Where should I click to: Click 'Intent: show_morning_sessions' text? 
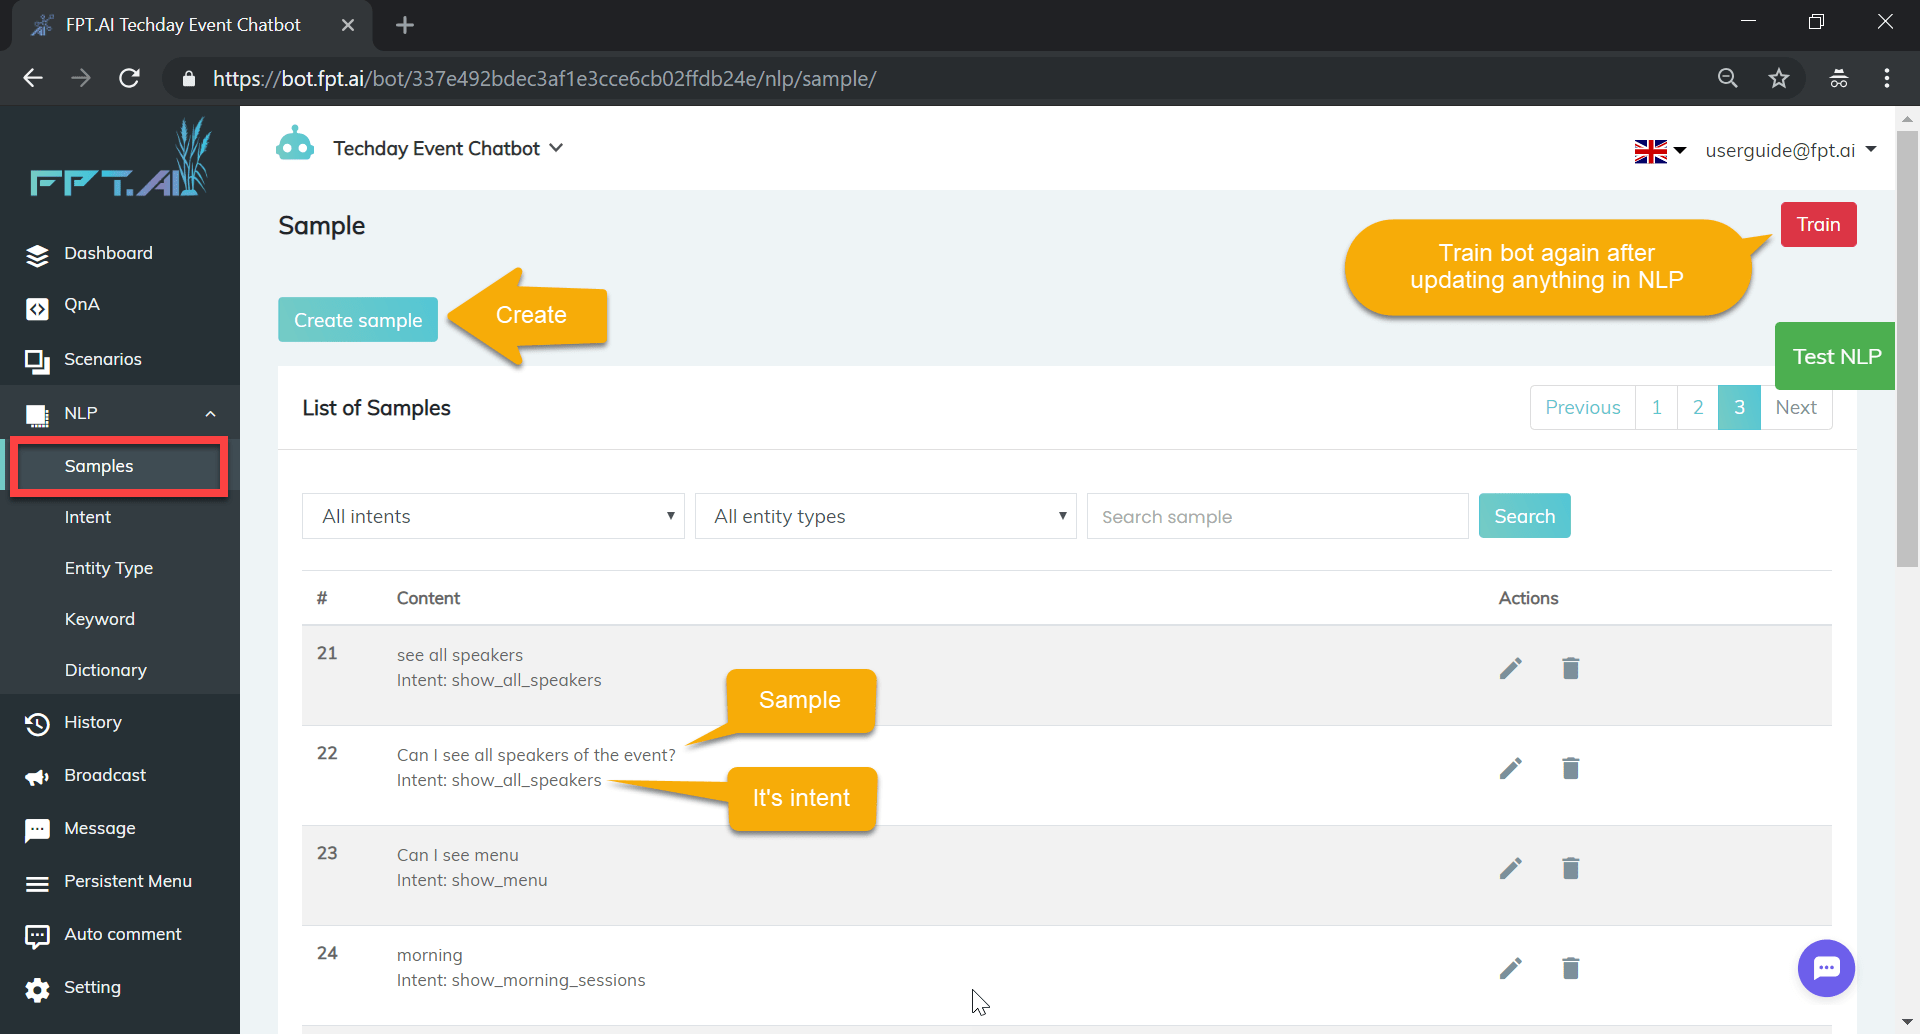[x=521, y=980]
